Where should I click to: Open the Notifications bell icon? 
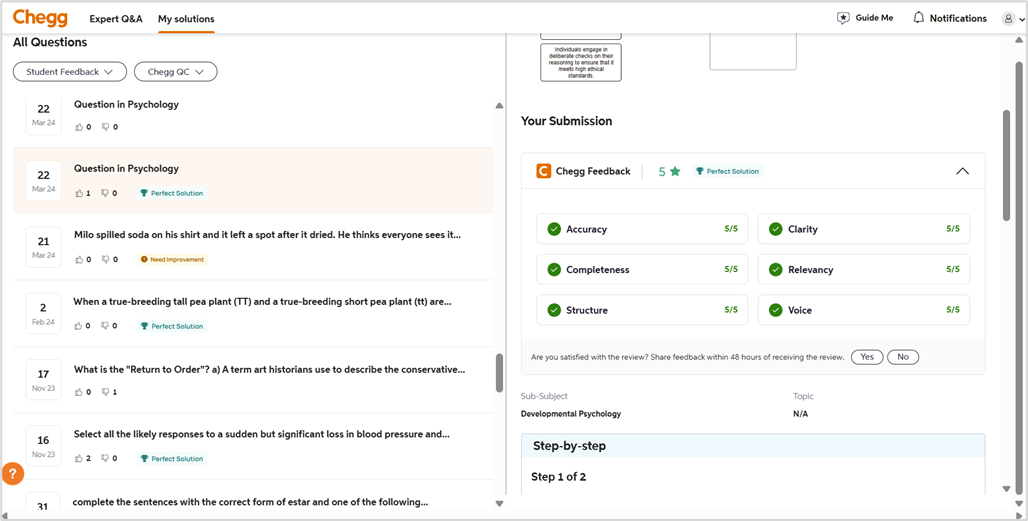coord(919,18)
